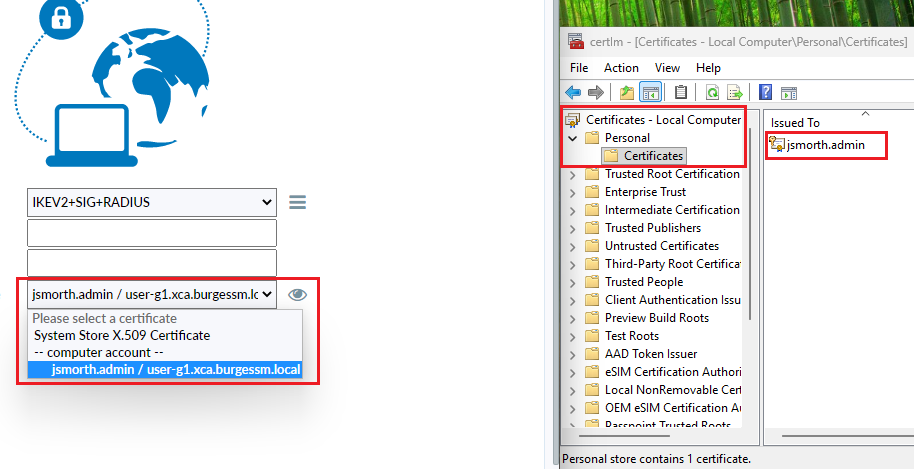Screen dimensions: 914x469
Task: Expand the Enterprise Trust node
Action: 572,192
